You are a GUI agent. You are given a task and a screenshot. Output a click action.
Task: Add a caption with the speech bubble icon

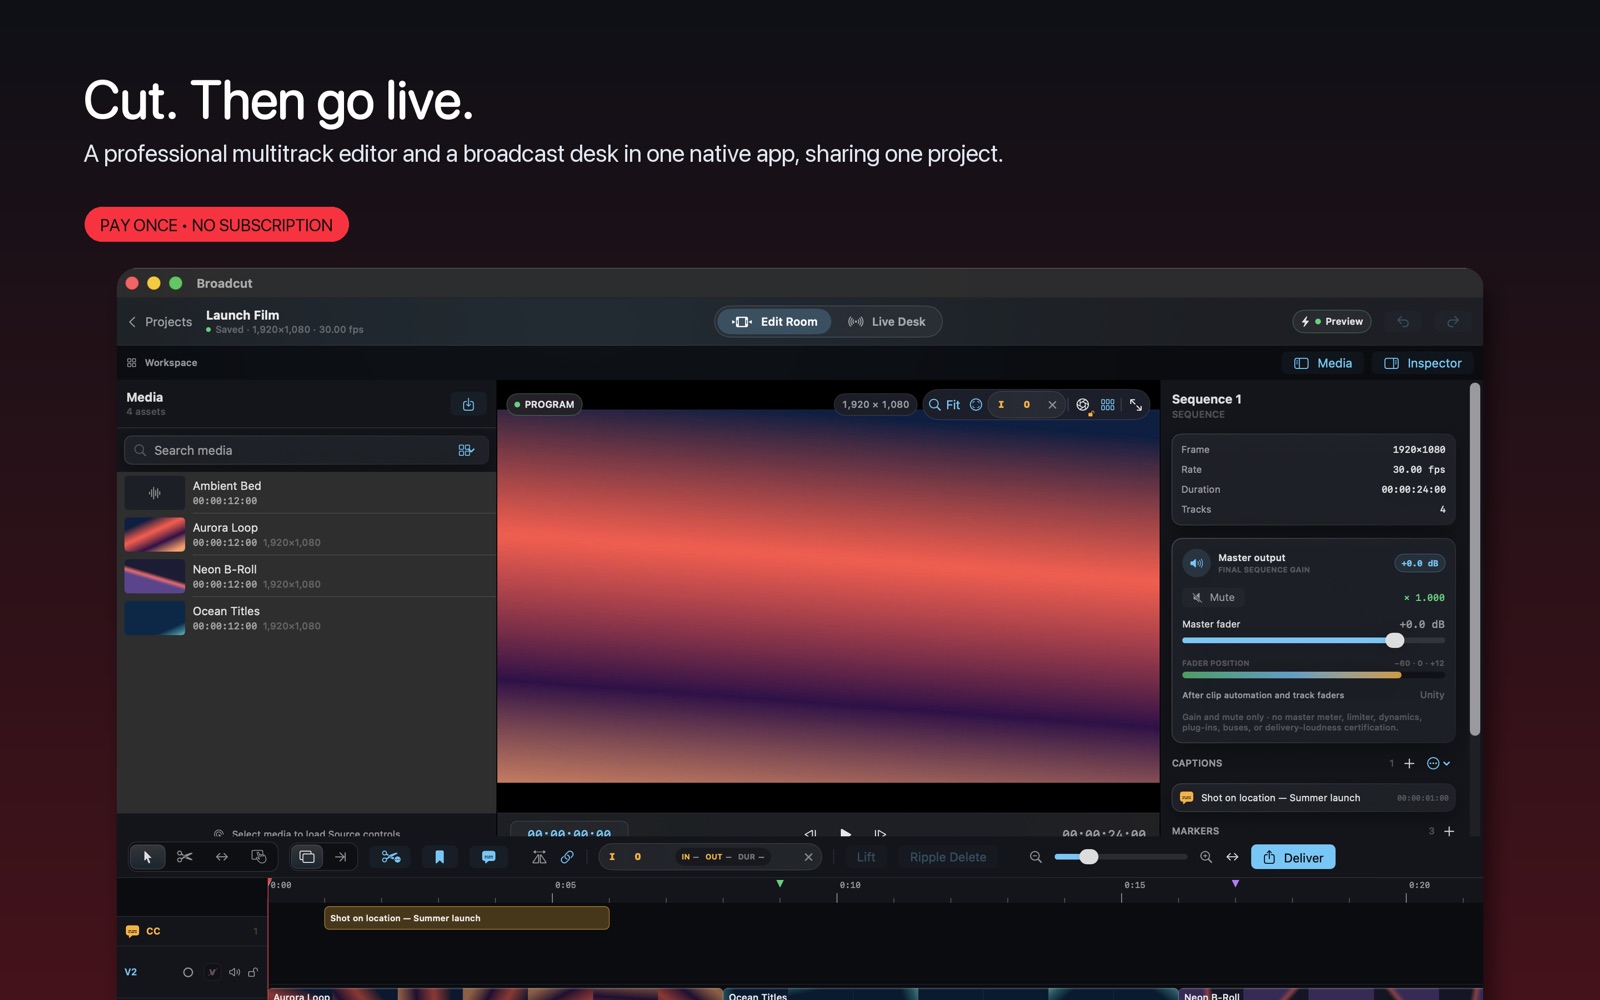(x=489, y=857)
